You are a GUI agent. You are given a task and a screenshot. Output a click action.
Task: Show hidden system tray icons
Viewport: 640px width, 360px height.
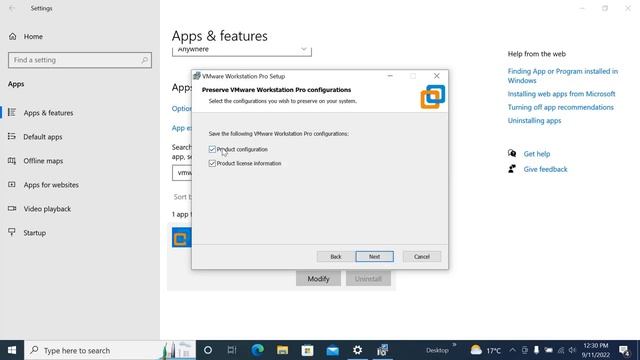coord(512,350)
